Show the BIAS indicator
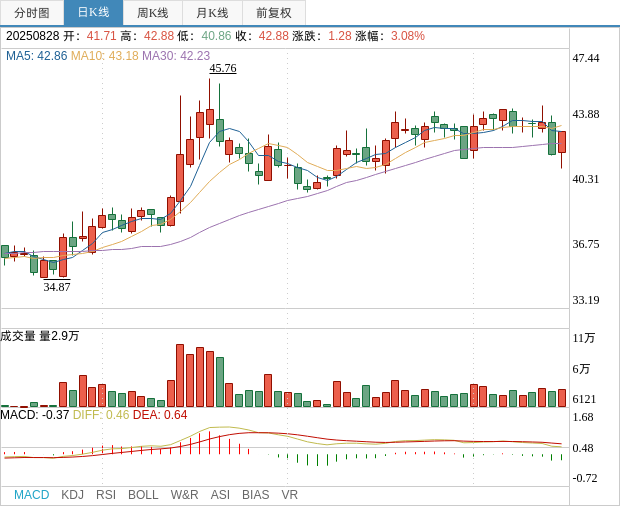 (255, 495)
